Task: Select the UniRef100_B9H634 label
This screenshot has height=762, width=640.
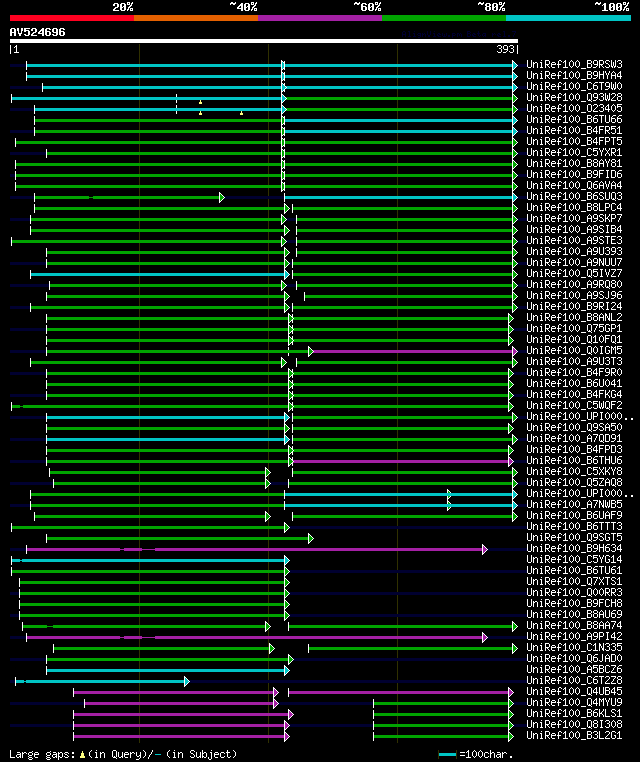Action: click(574, 548)
